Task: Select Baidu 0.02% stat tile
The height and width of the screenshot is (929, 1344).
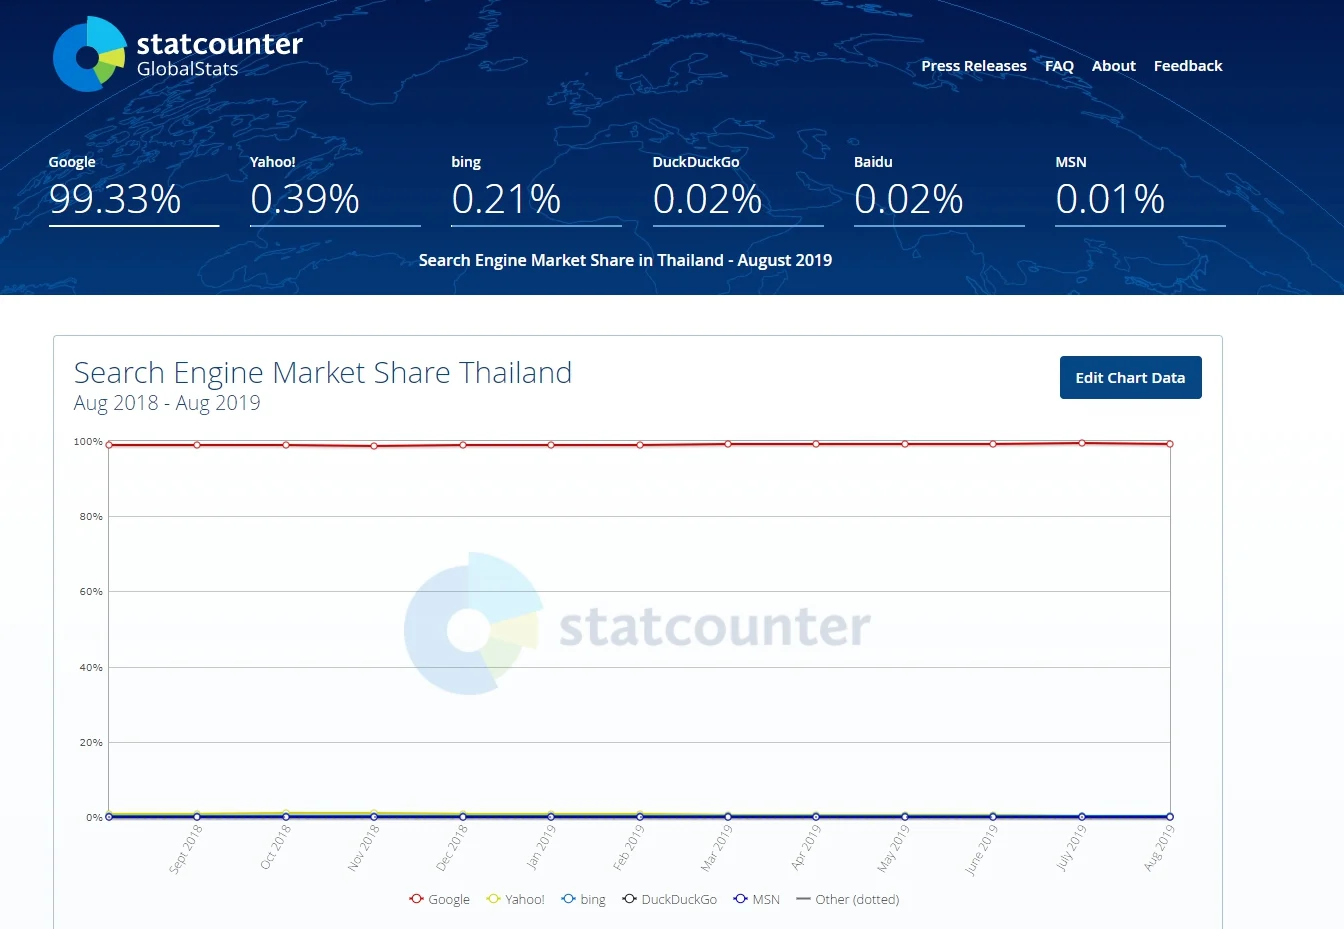Action: [939, 189]
